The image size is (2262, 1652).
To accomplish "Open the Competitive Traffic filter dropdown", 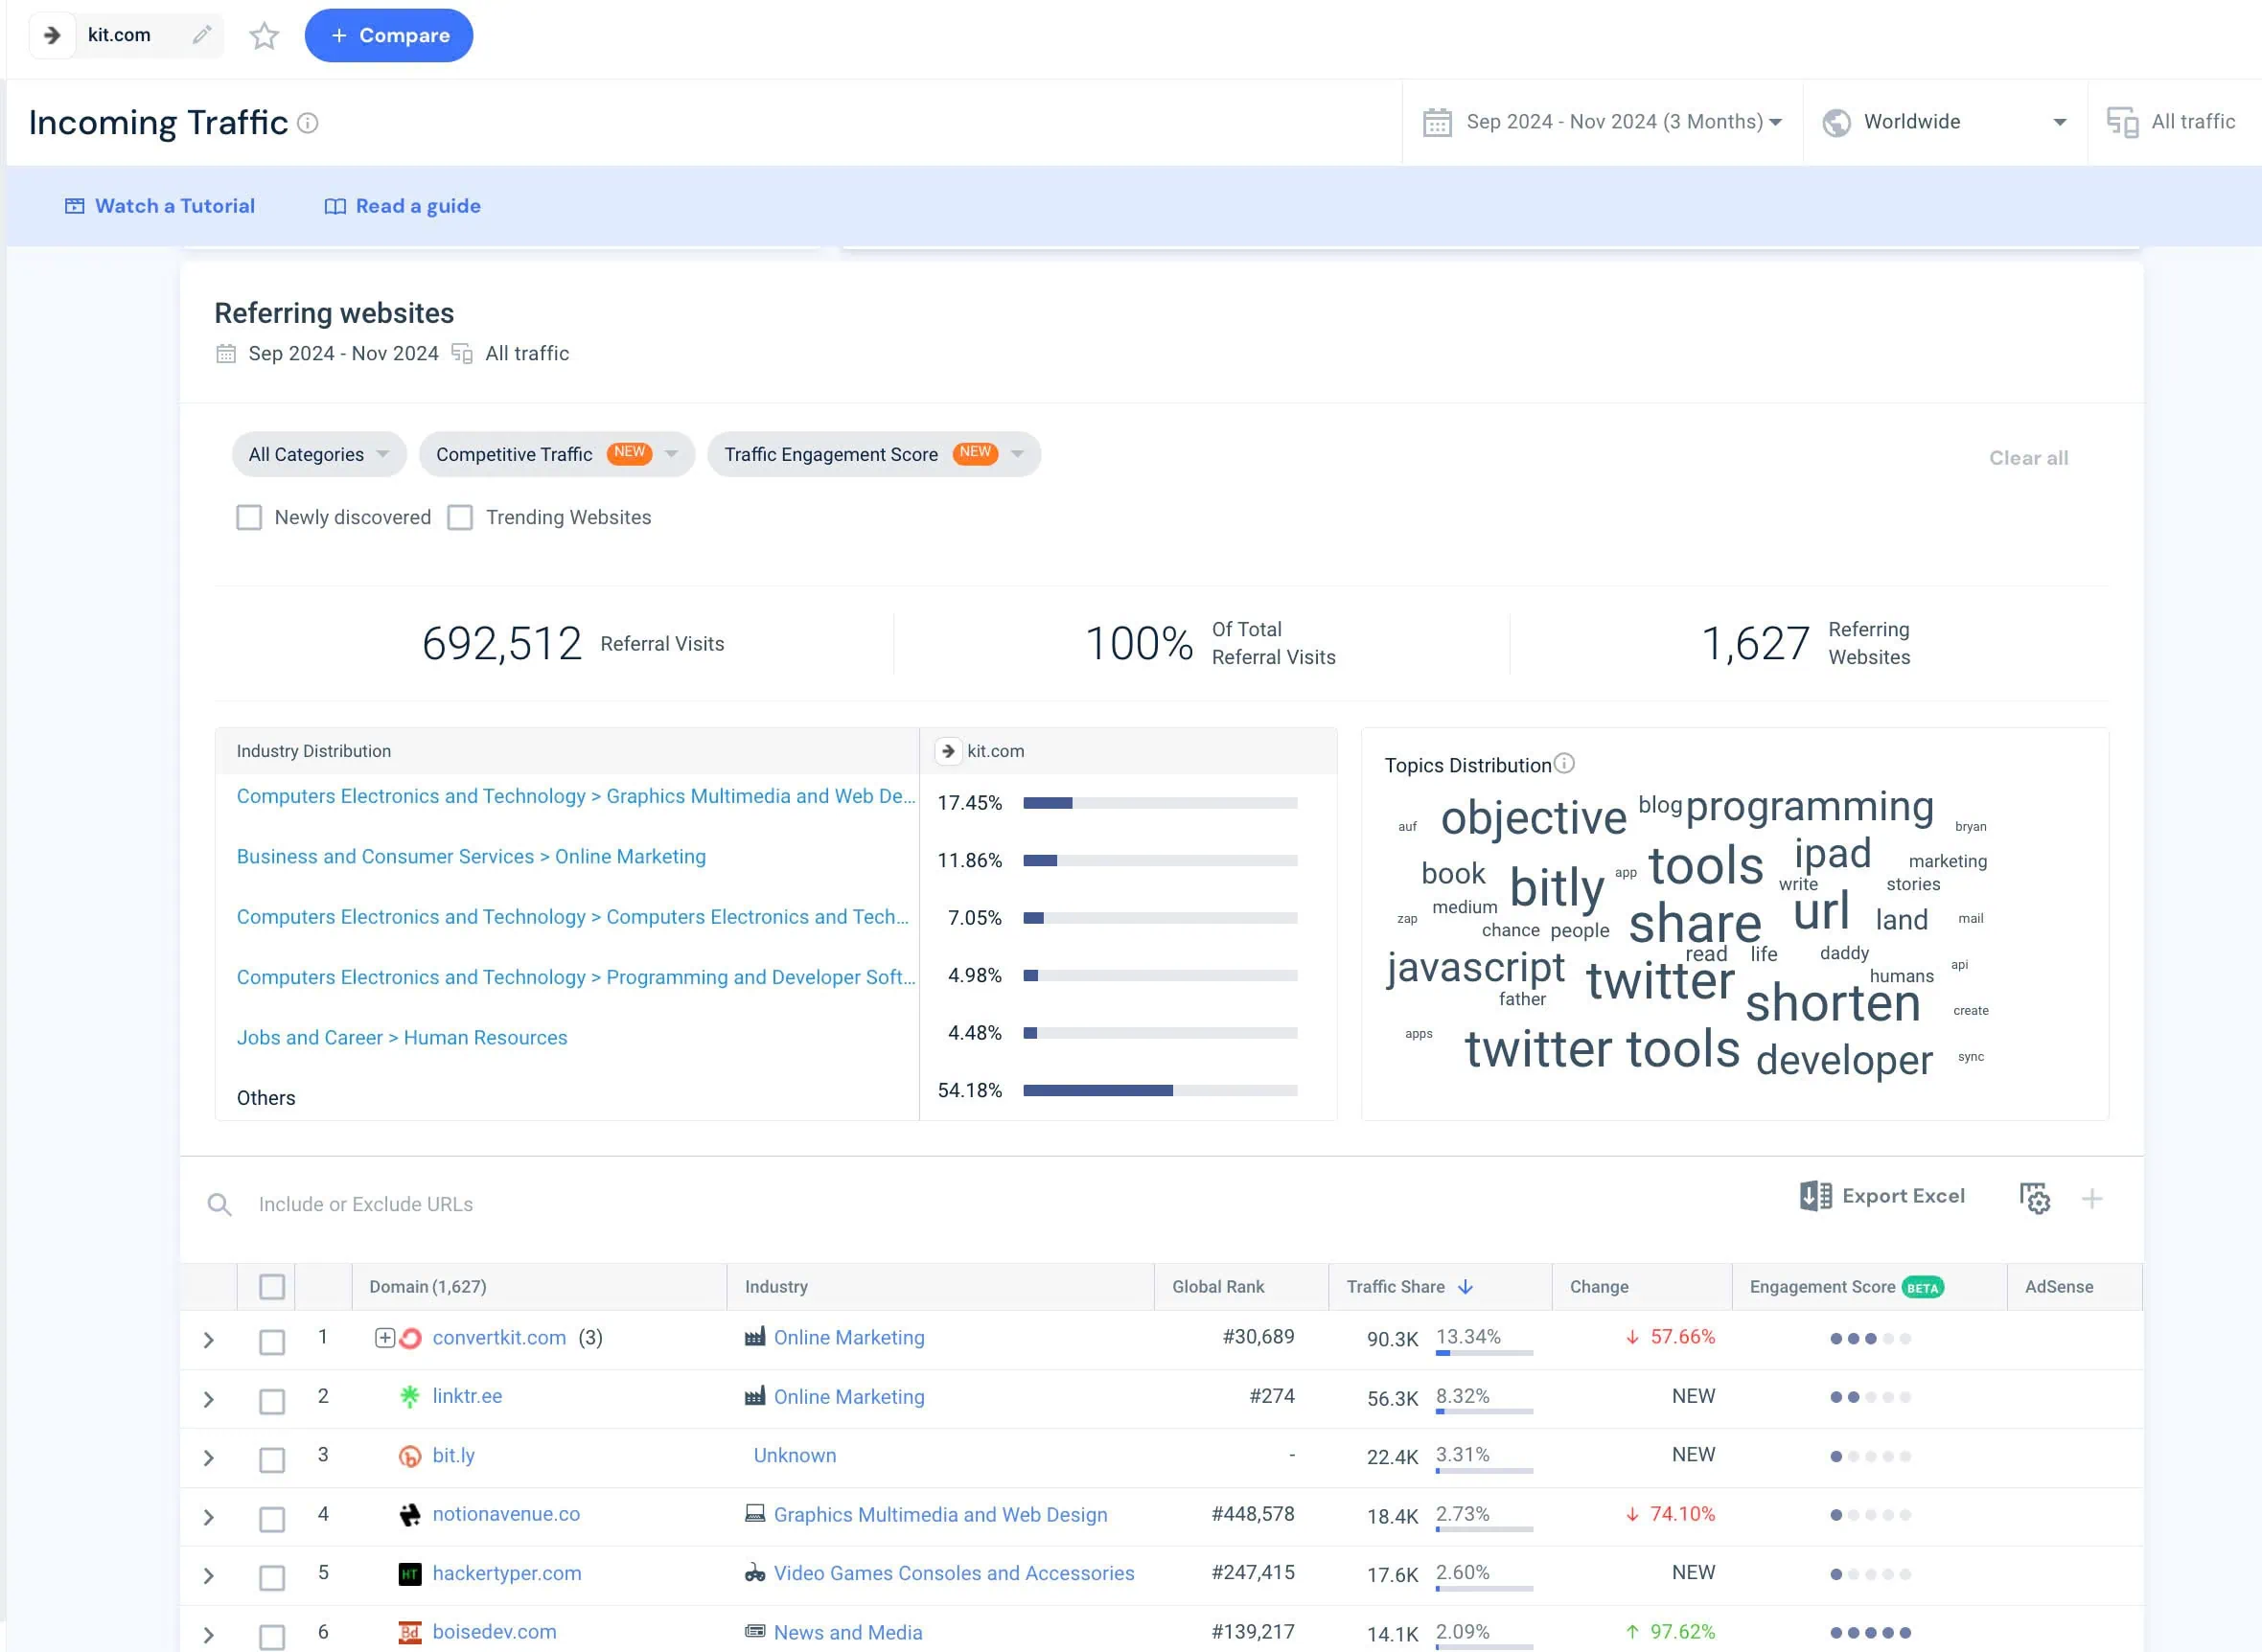I will tap(557, 454).
